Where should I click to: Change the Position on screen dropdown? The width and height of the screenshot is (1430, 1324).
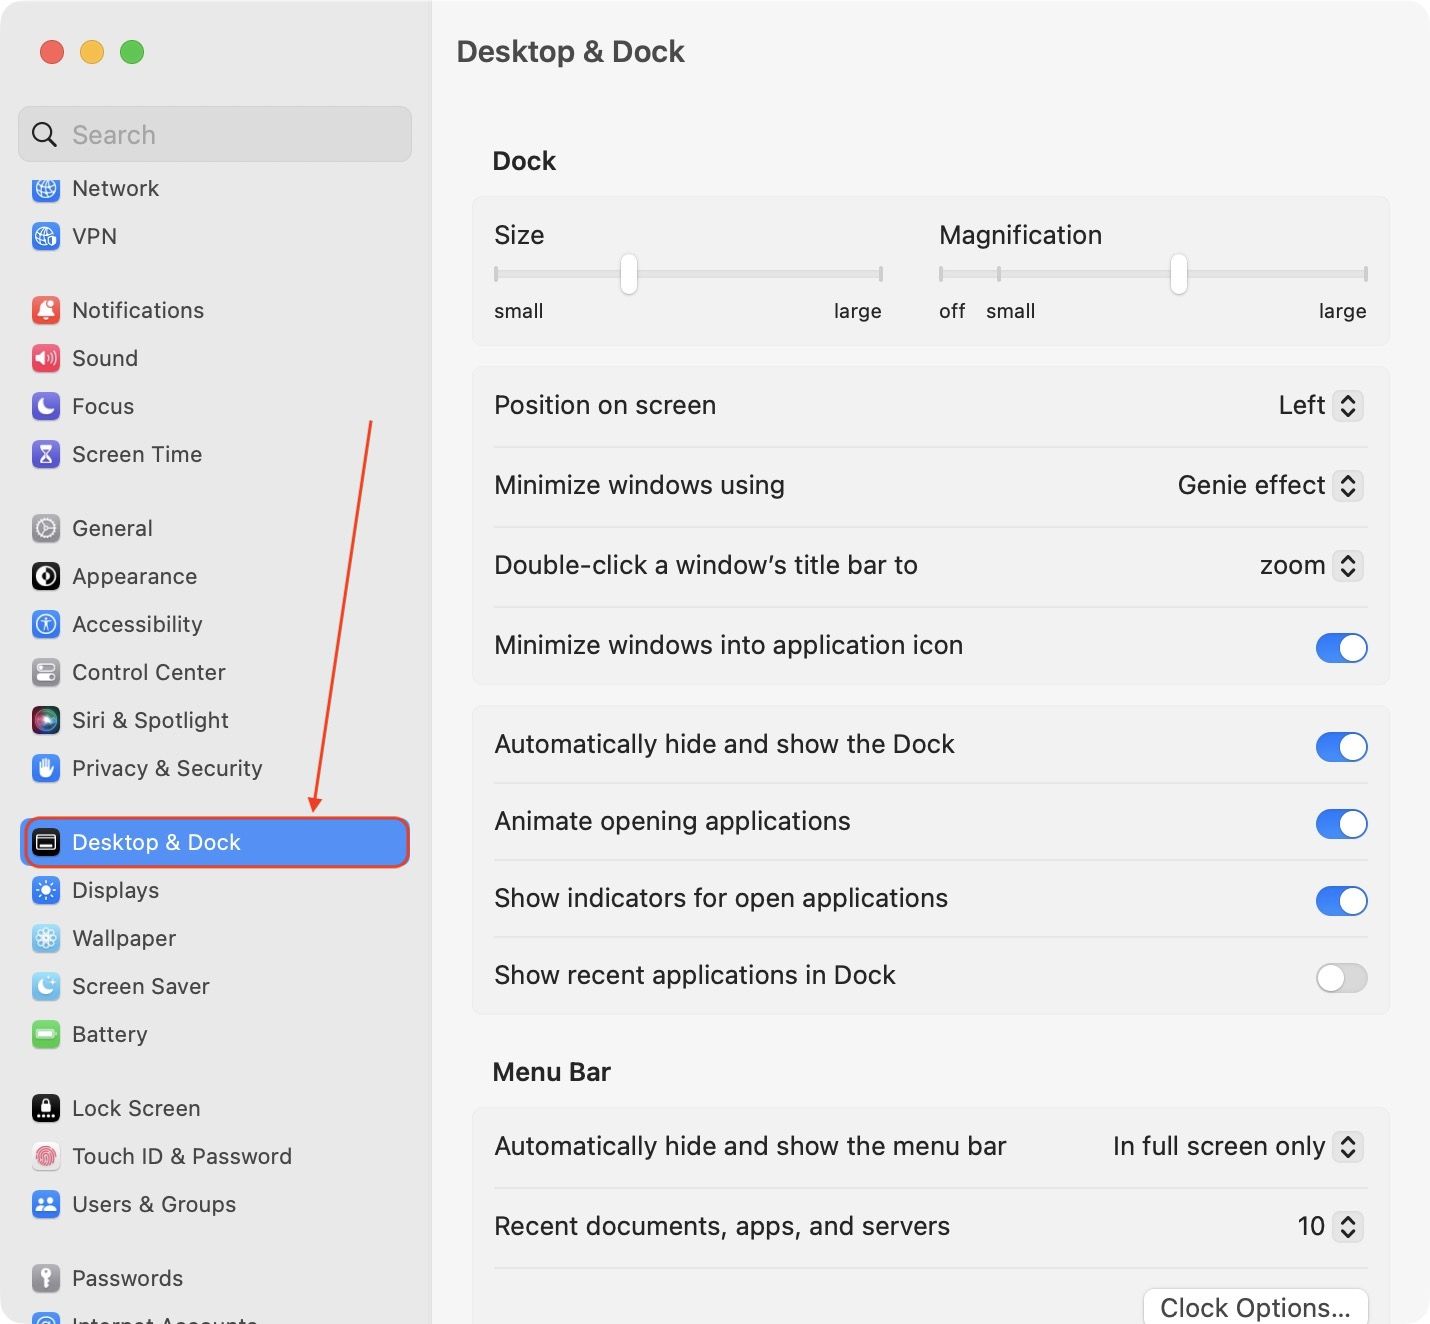coord(1319,405)
